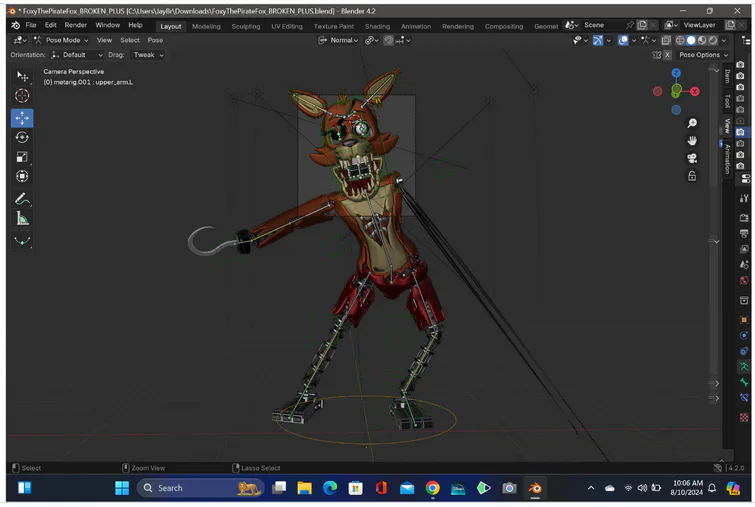Open the Normal transform orientation dropdown
Viewport: 755px width, 507px height.
(x=338, y=40)
